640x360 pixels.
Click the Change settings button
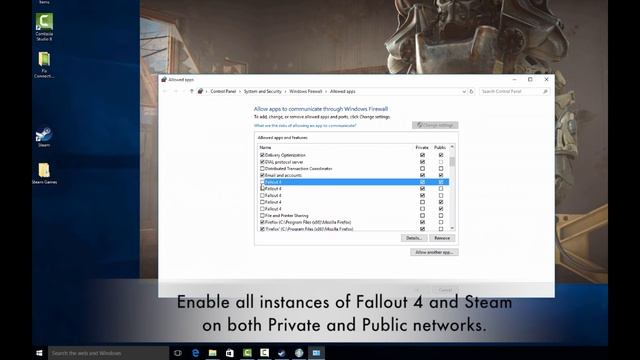(x=435, y=125)
